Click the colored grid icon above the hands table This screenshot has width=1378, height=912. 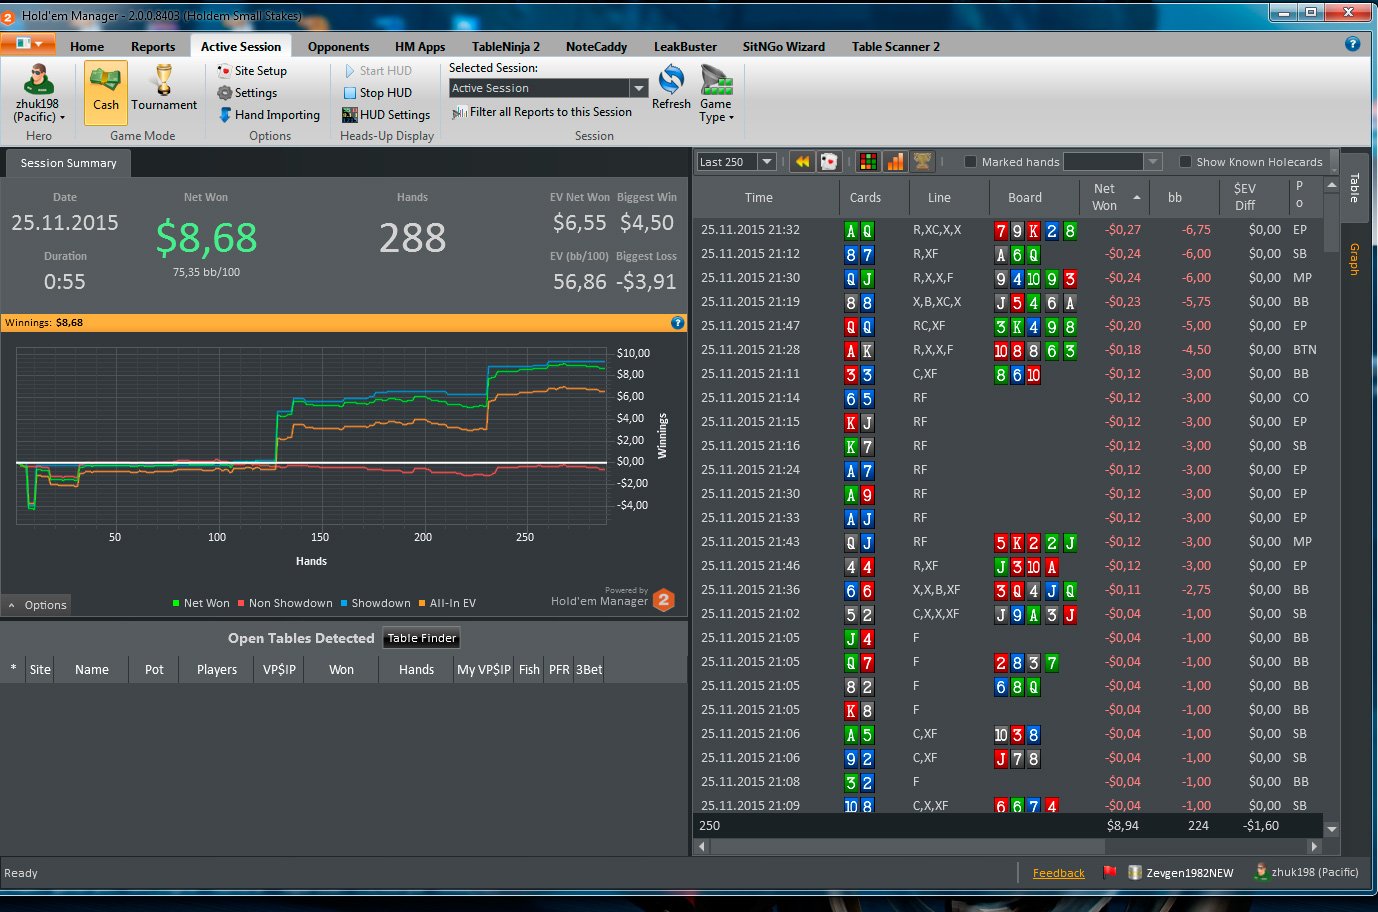pos(869,162)
